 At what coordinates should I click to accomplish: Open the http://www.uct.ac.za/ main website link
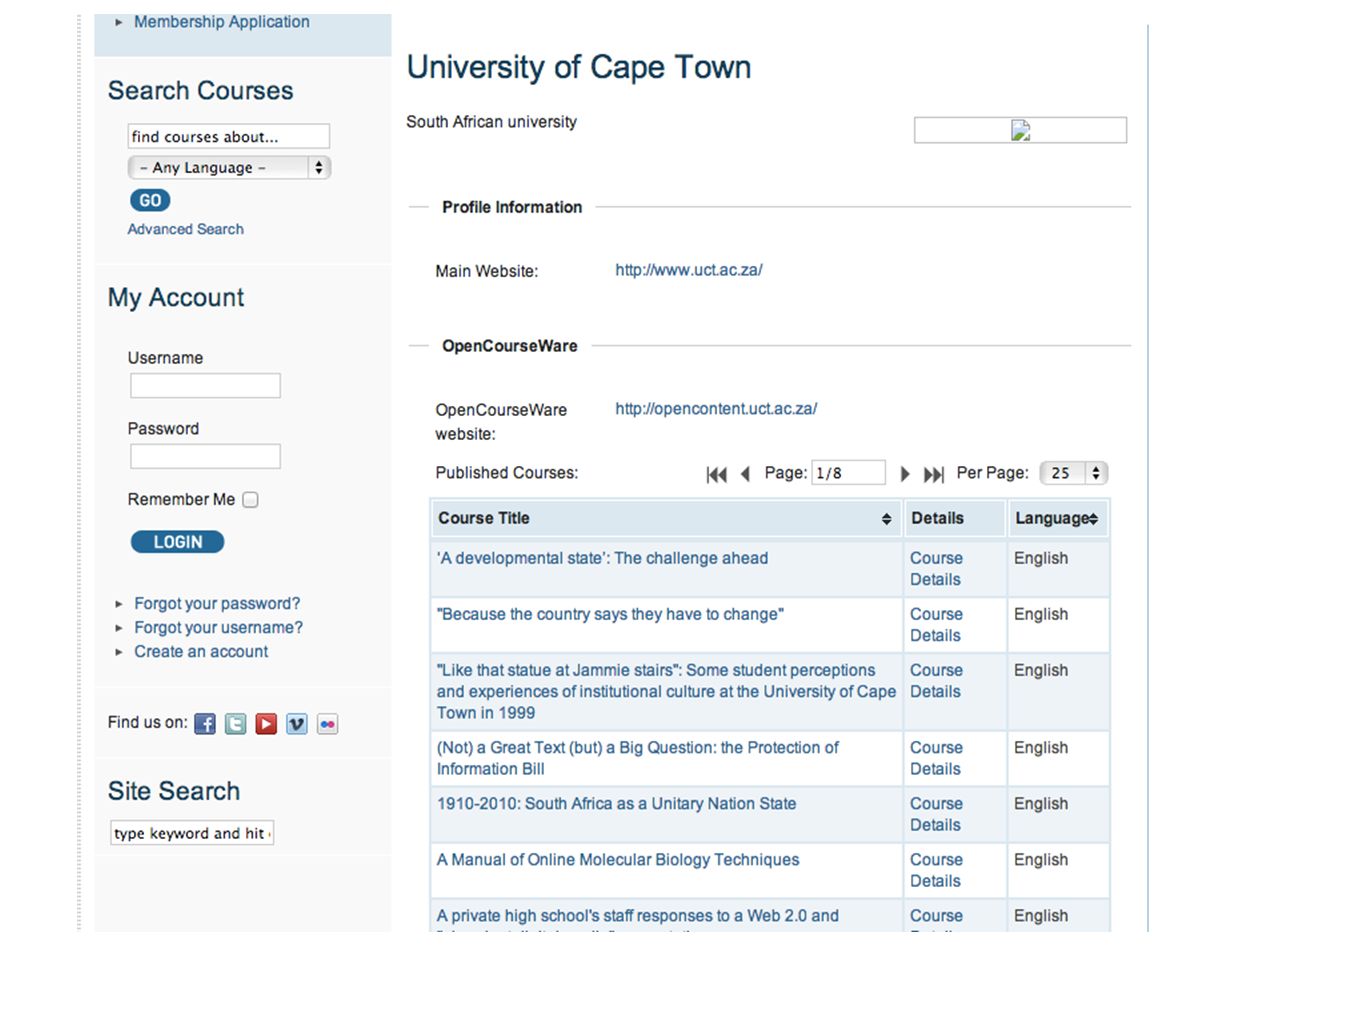coord(689,270)
